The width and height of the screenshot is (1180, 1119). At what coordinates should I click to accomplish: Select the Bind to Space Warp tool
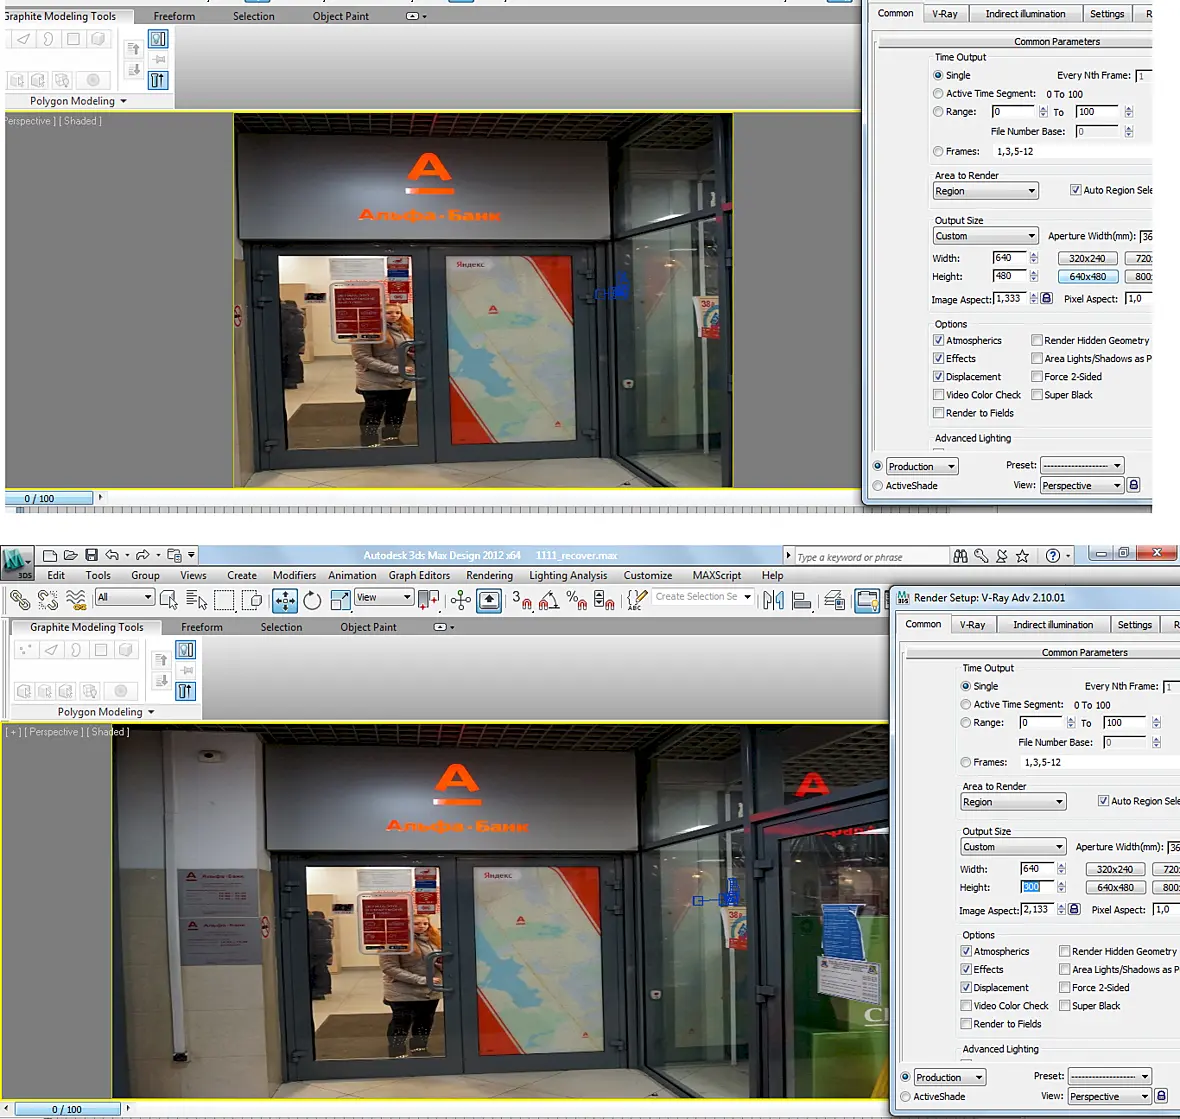76,600
